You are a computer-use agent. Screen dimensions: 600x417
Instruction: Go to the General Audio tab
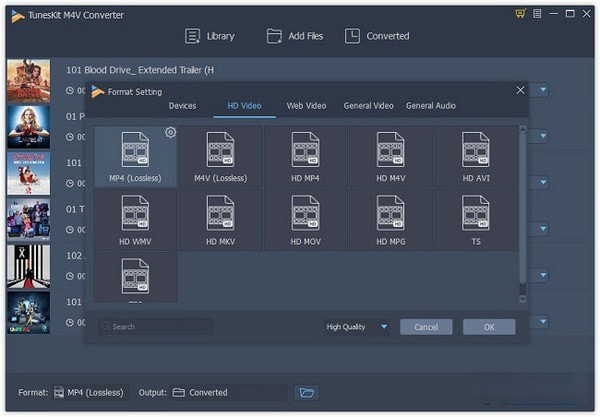430,106
